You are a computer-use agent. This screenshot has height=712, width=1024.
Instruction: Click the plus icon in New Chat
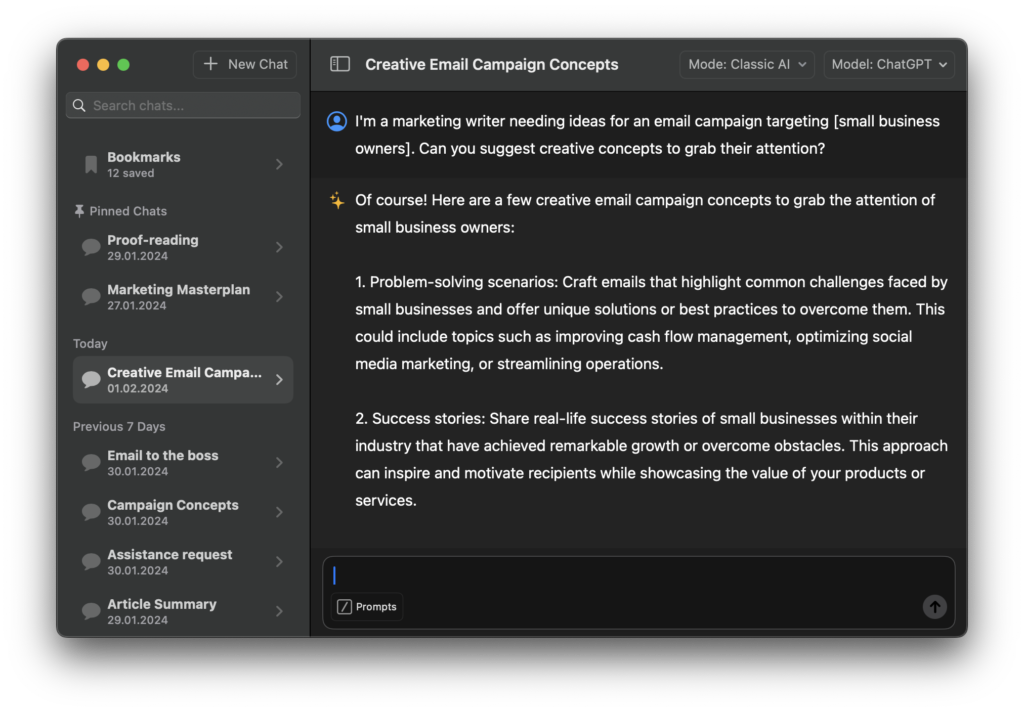click(210, 64)
